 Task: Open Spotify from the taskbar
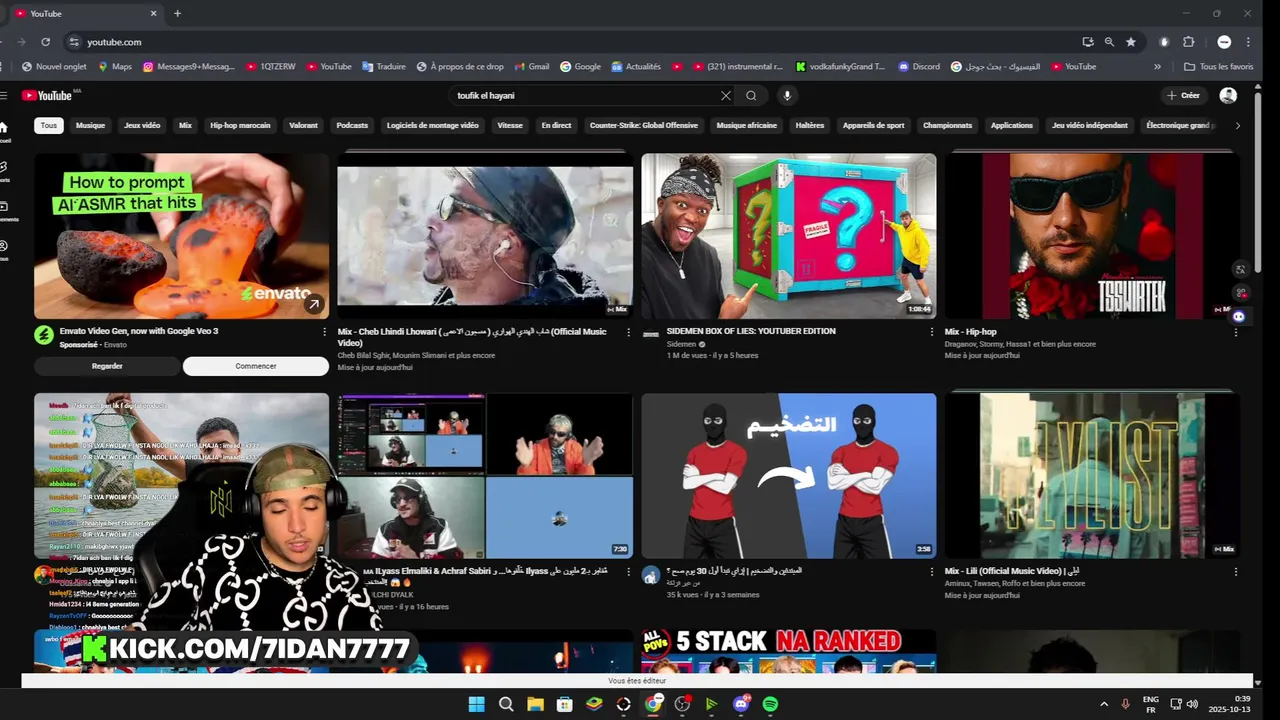pyautogui.click(x=770, y=704)
